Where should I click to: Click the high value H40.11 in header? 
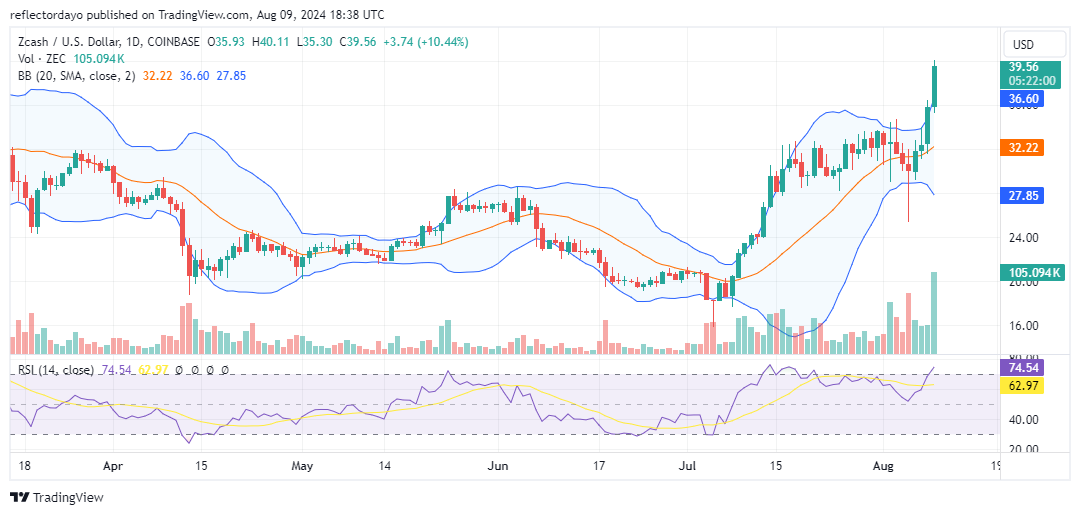point(269,42)
